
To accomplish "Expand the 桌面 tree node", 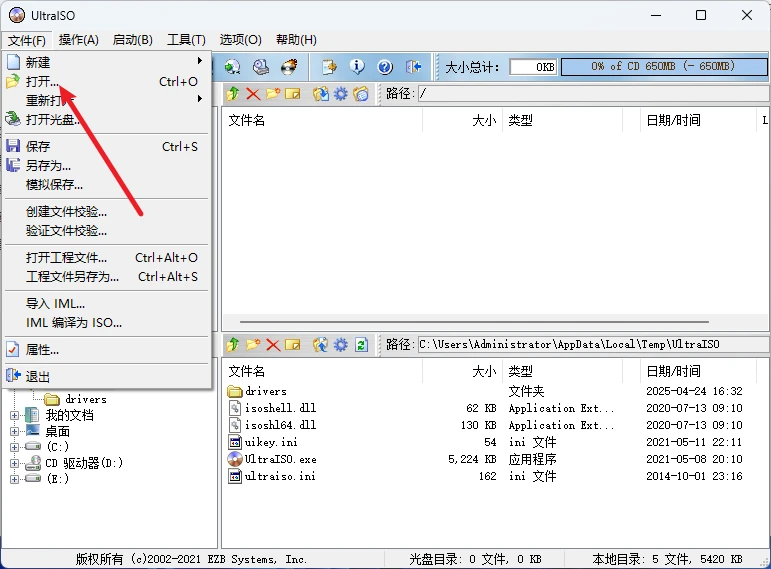I will click(14, 431).
